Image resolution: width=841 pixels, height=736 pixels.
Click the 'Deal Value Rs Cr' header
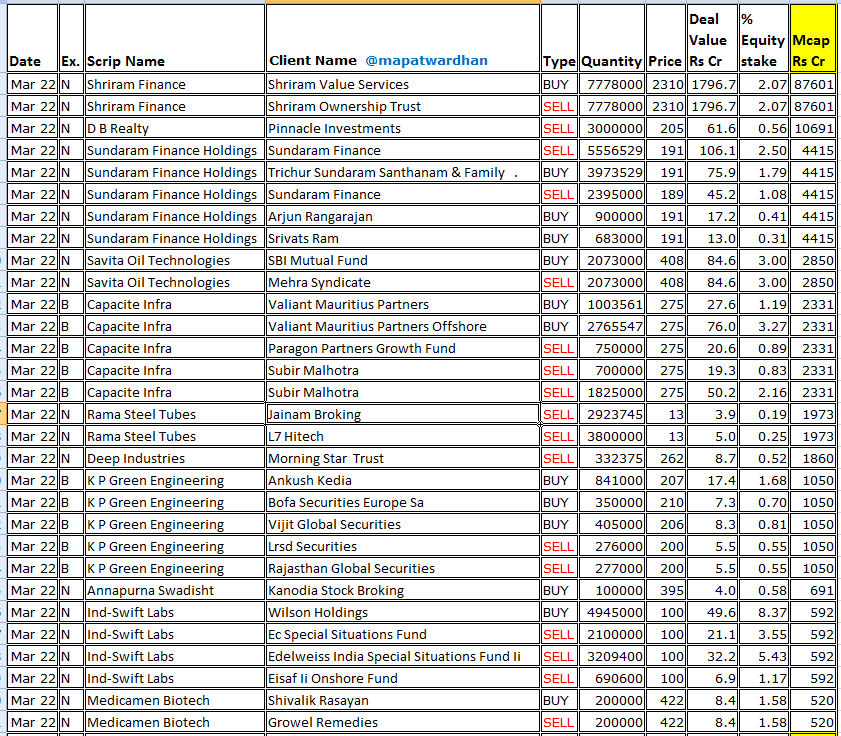coord(712,38)
